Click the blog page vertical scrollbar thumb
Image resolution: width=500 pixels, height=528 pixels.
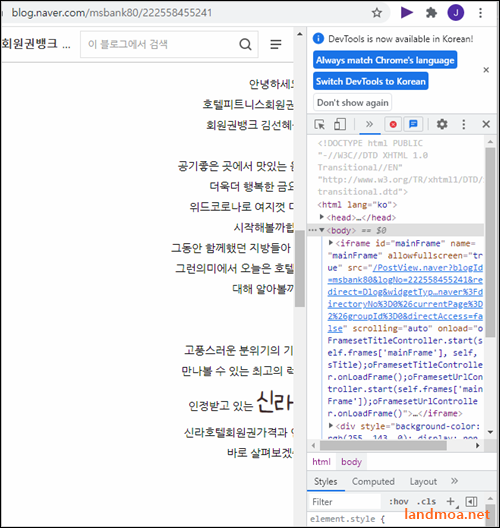[299, 268]
